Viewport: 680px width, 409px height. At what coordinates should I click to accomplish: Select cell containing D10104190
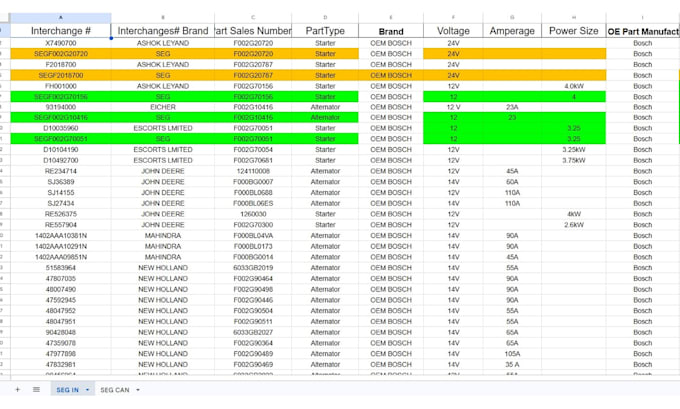61,150
